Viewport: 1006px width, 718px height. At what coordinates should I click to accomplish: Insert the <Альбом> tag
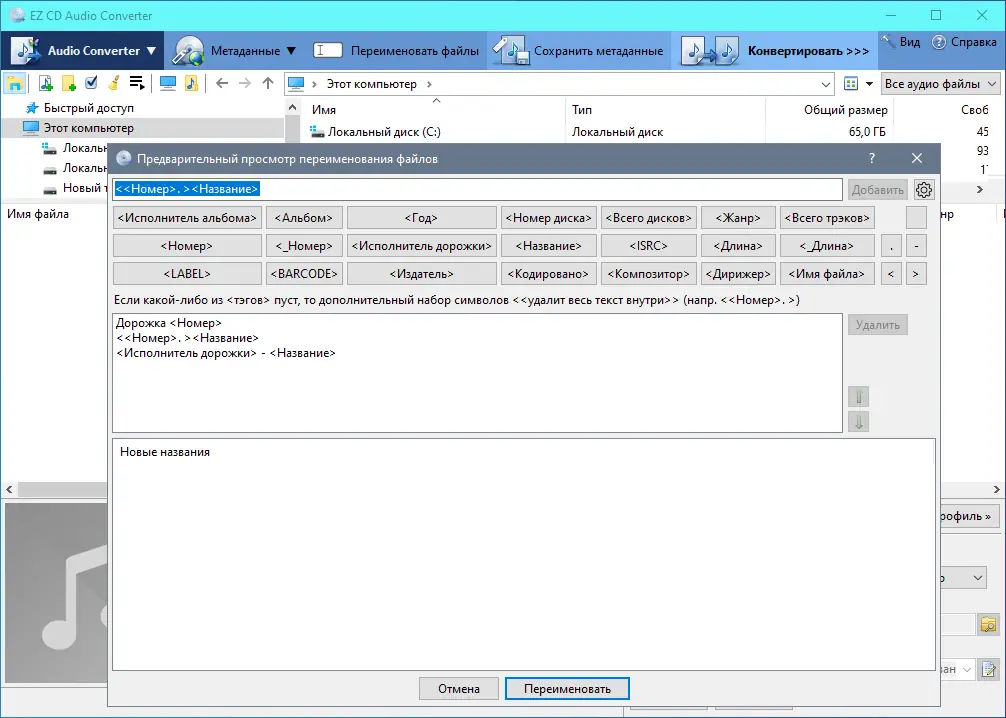coord(304,217)
